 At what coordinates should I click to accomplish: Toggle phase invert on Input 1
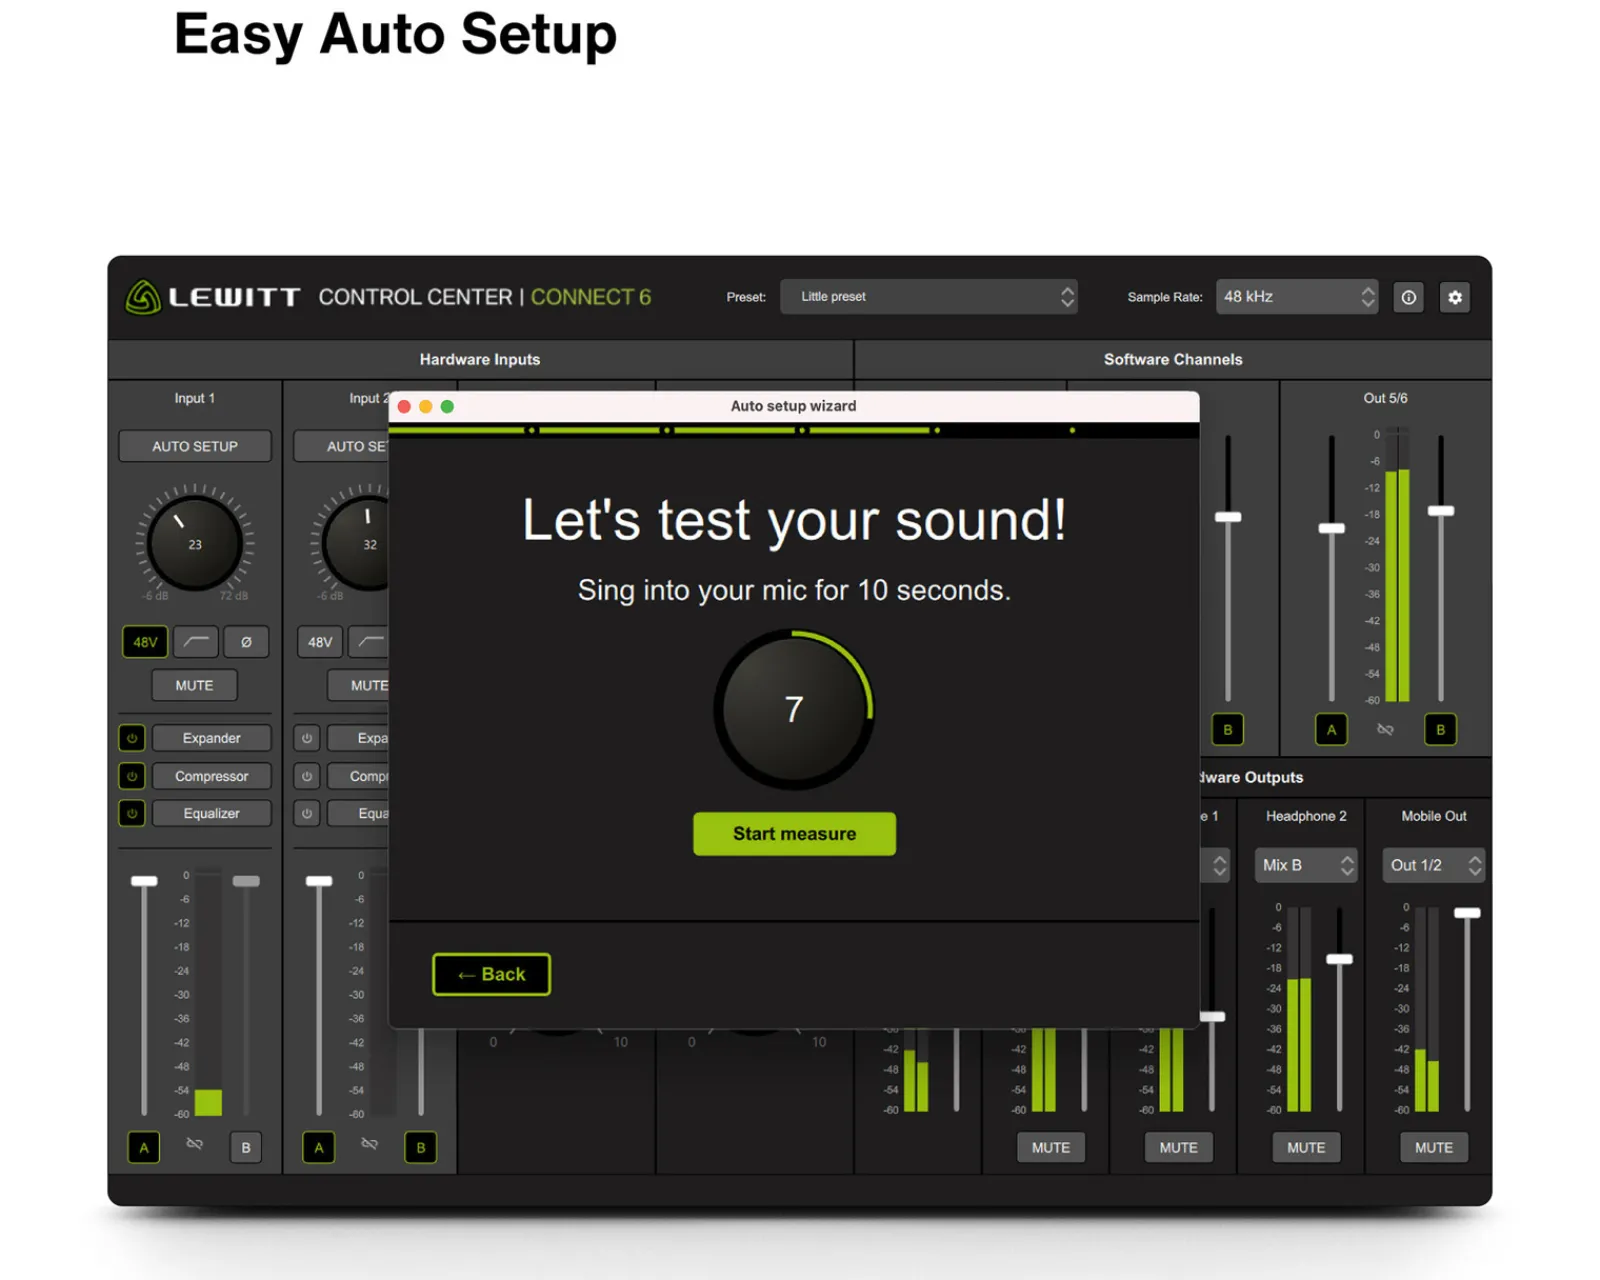[246, 642]
